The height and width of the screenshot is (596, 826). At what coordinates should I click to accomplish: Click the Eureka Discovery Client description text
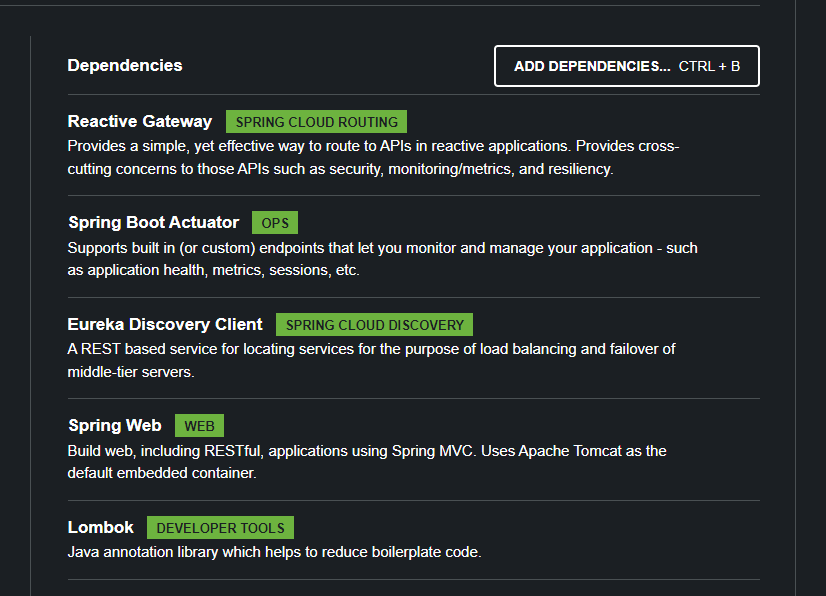click(371, 360)
